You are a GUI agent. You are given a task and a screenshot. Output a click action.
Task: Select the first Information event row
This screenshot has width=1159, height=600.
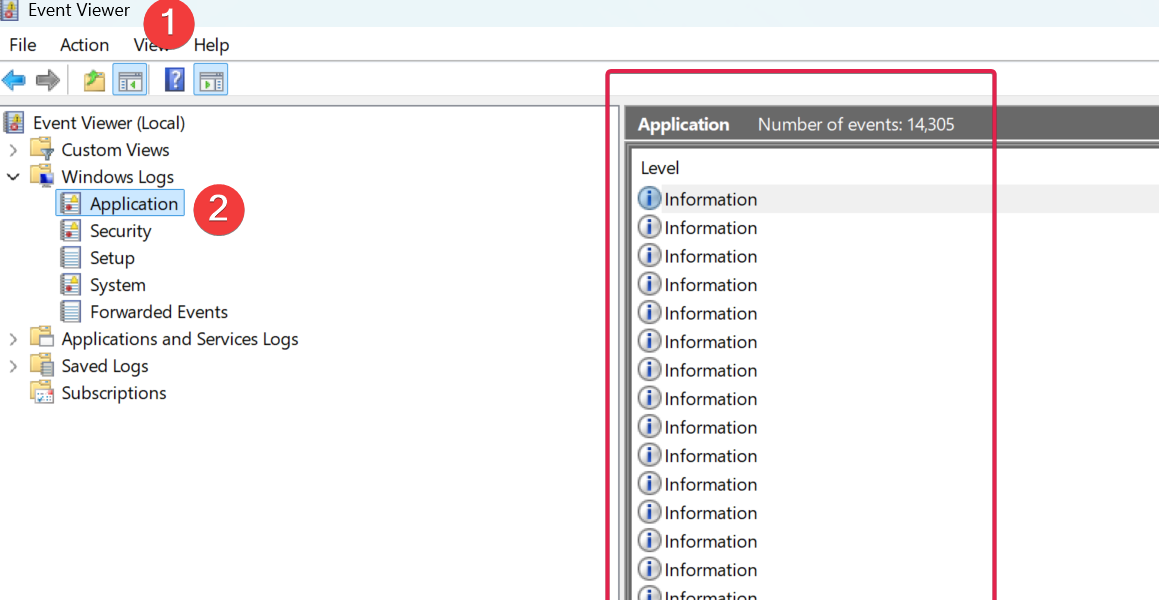pos(710,199)
